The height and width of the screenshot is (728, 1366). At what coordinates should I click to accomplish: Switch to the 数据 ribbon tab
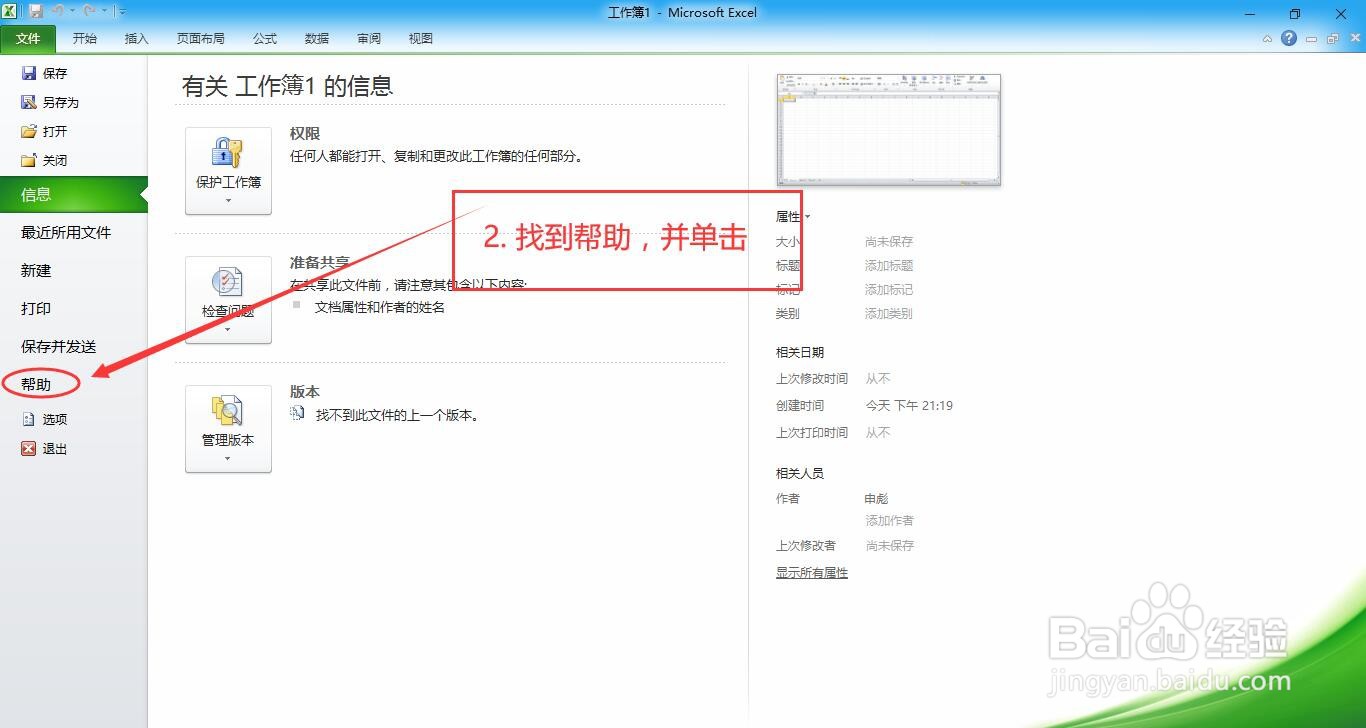[x=317, y=38]
